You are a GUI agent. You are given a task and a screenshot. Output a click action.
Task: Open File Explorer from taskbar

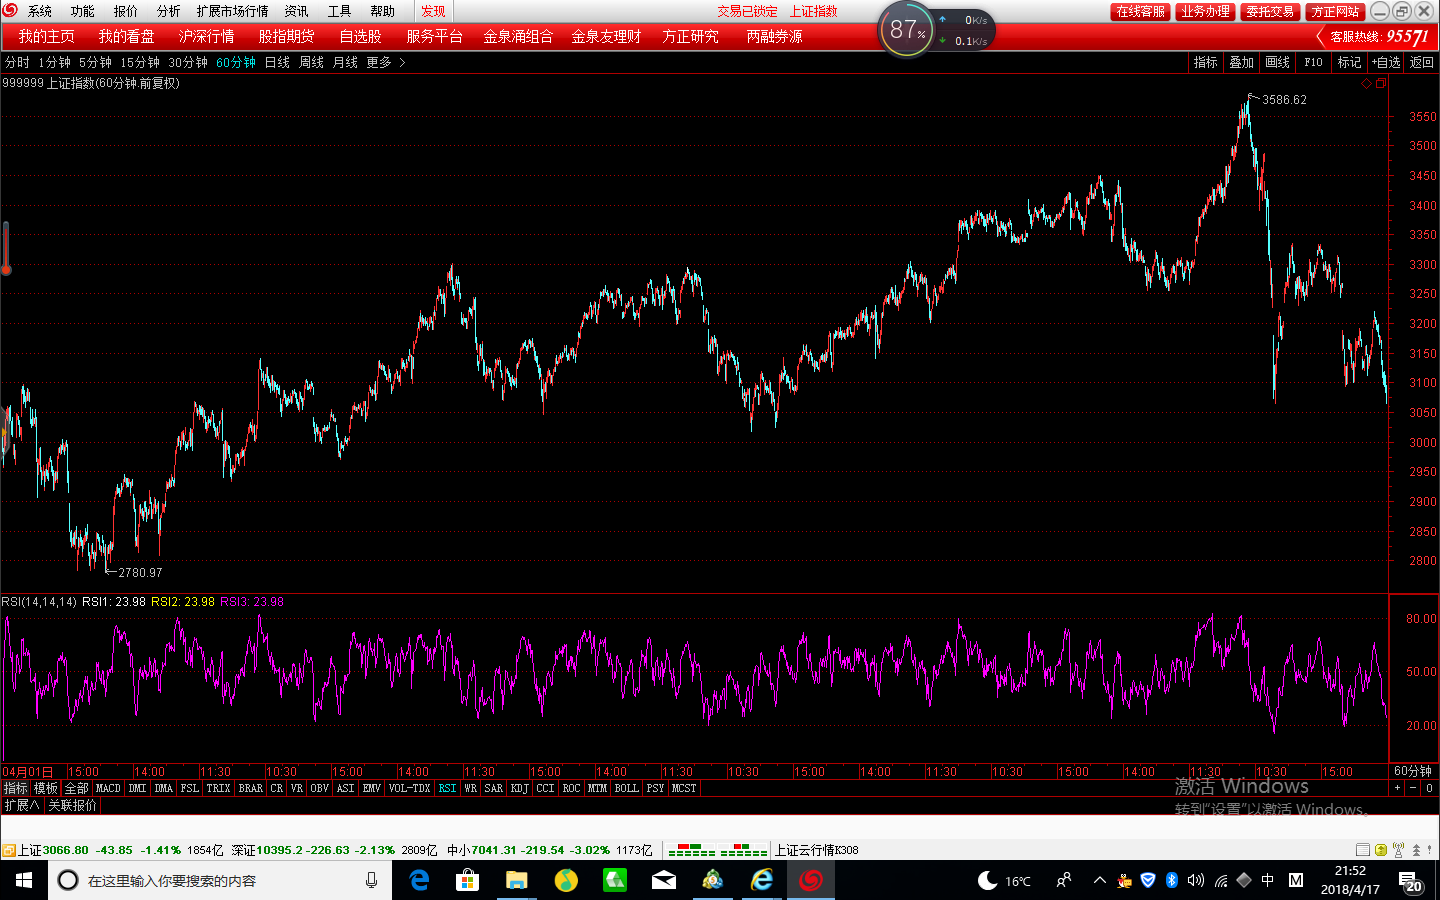[x=516, y=880]
